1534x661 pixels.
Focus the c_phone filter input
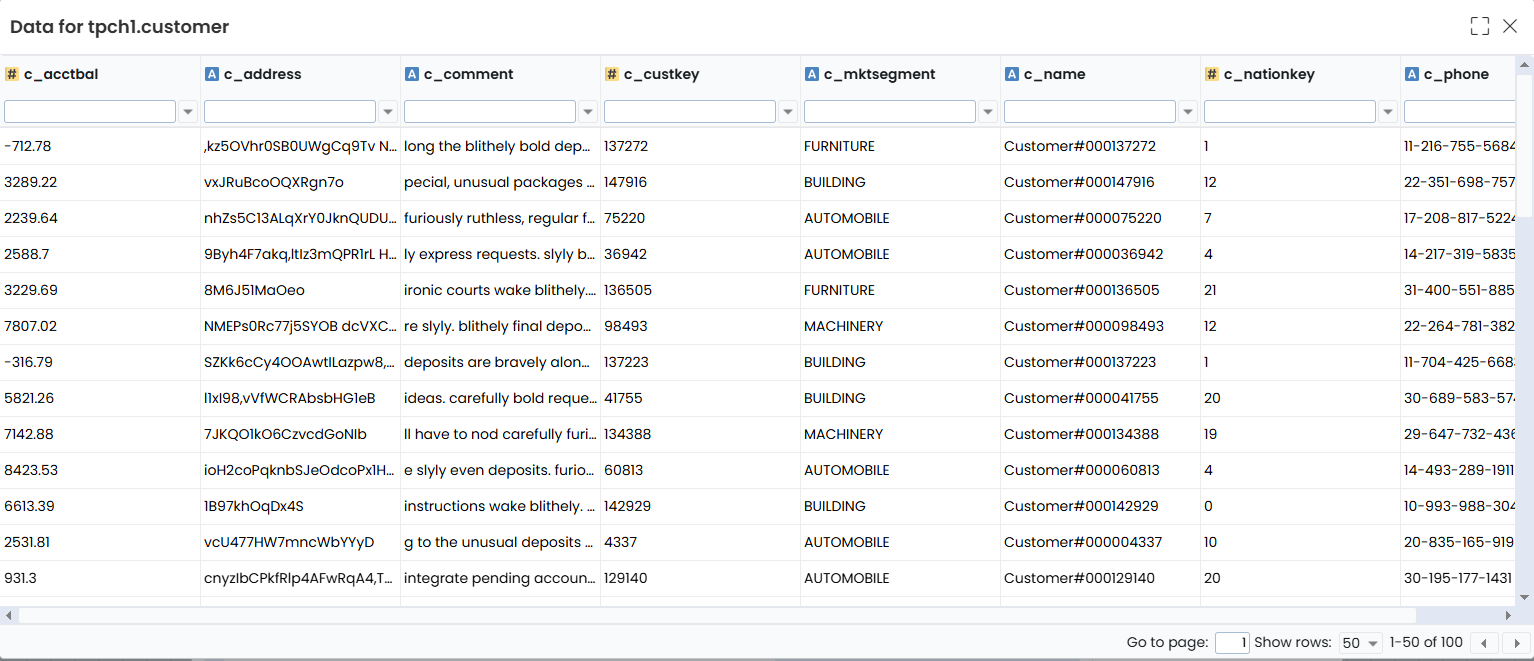1460,111
